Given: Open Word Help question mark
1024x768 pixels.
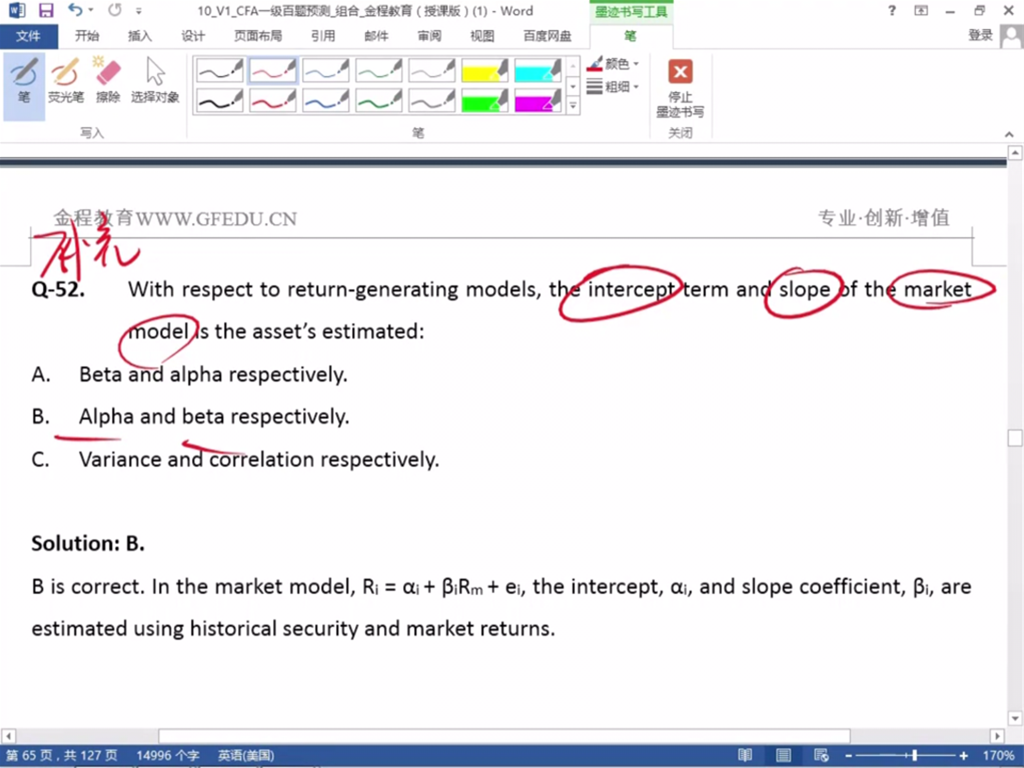Looking at the screenshot, I should 892,10.
